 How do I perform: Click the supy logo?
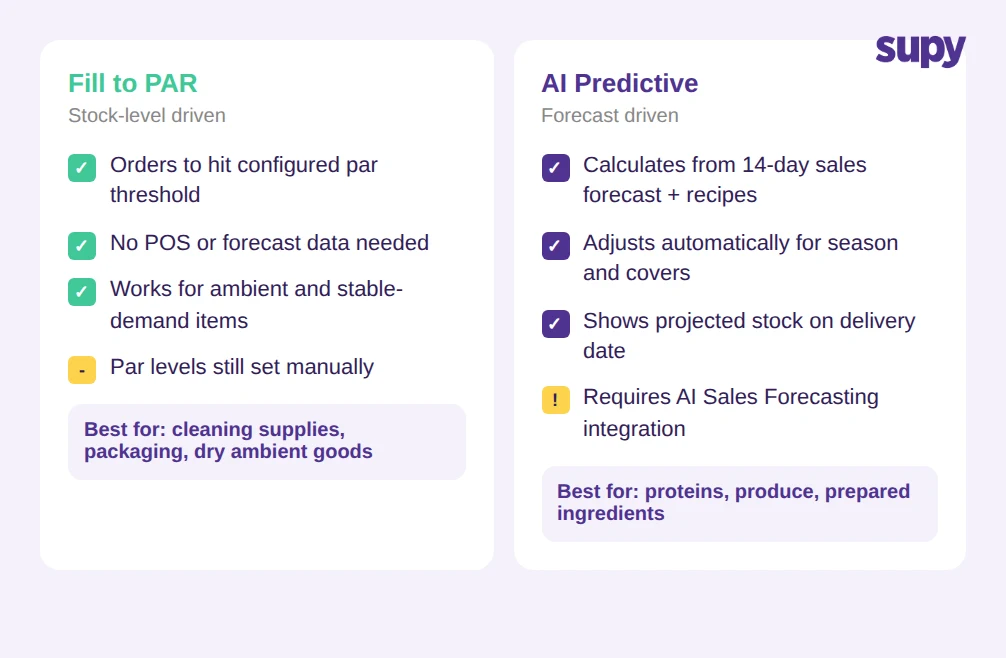click(921, 50)
